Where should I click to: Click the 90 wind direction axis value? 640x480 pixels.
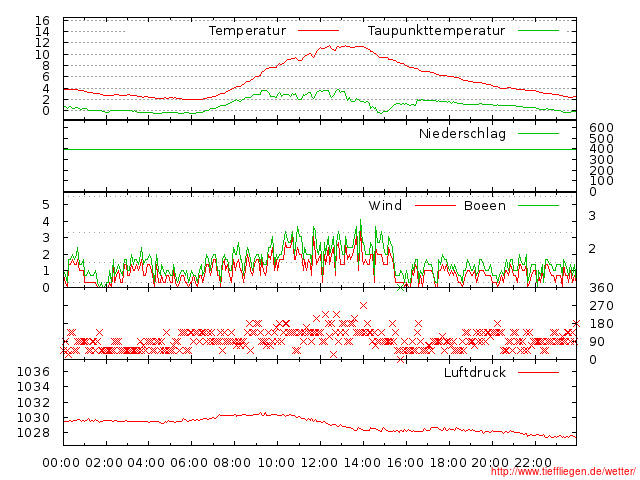tap(597, 342)
